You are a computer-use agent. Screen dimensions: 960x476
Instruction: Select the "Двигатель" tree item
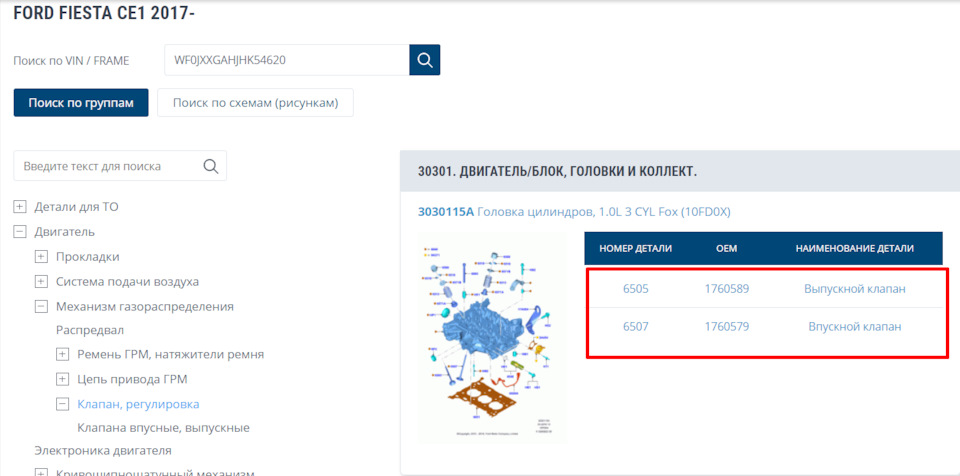[64, 232]
